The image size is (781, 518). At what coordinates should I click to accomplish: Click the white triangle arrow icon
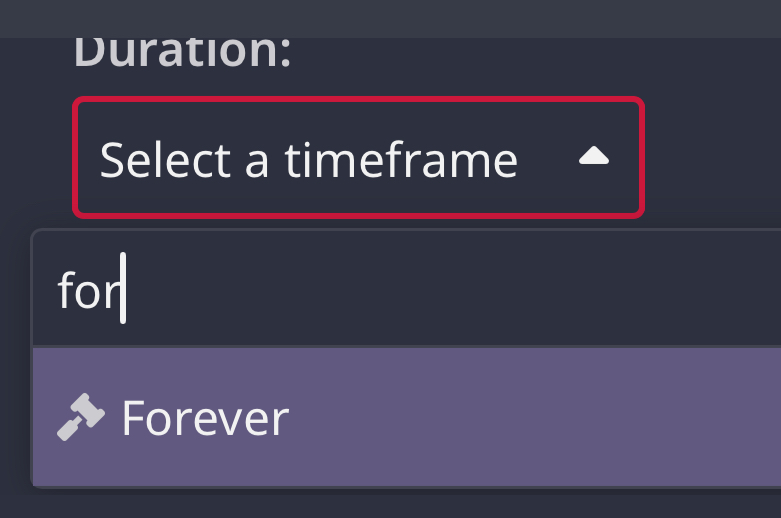594,156
